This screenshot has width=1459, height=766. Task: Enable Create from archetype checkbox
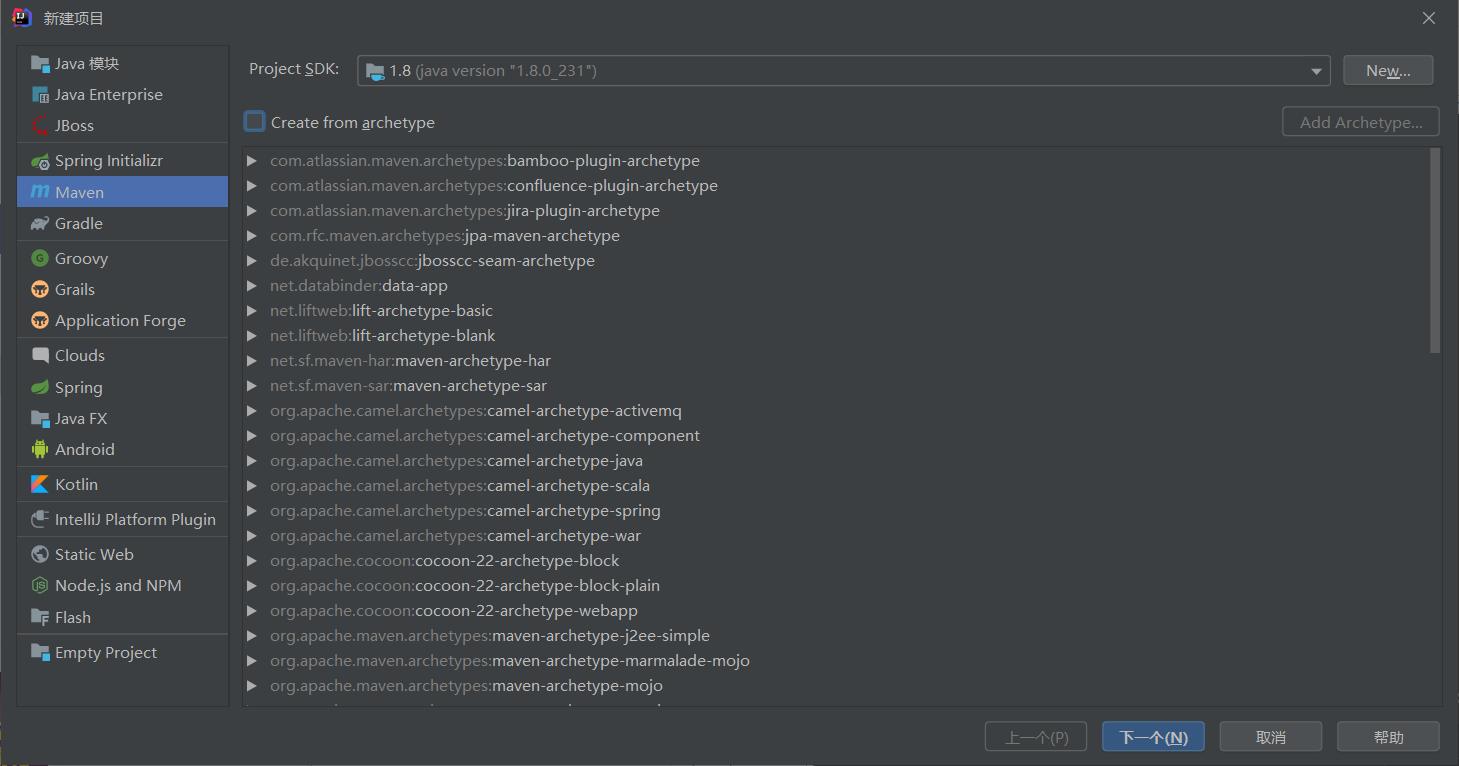click(255, 122)
